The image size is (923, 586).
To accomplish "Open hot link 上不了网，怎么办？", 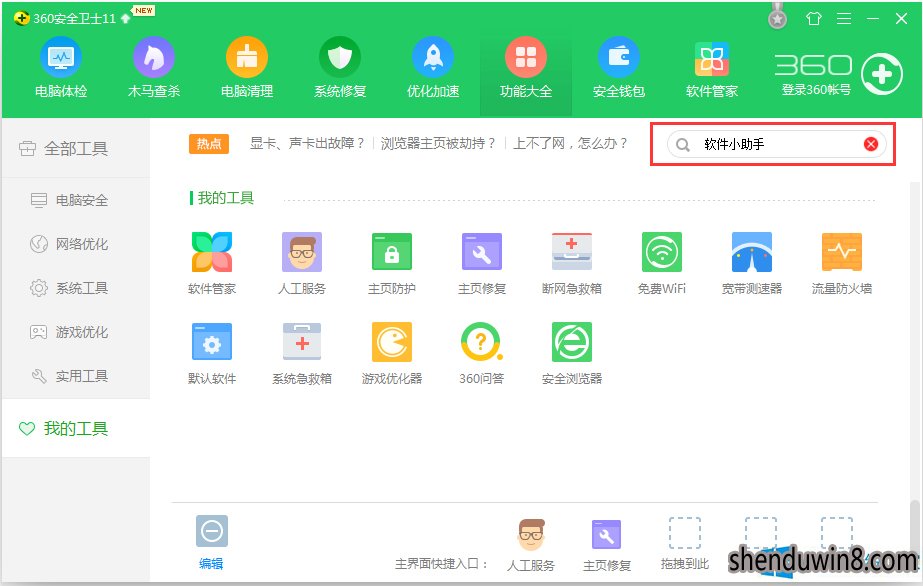I will pyautogui.click(x=570, y=144).
